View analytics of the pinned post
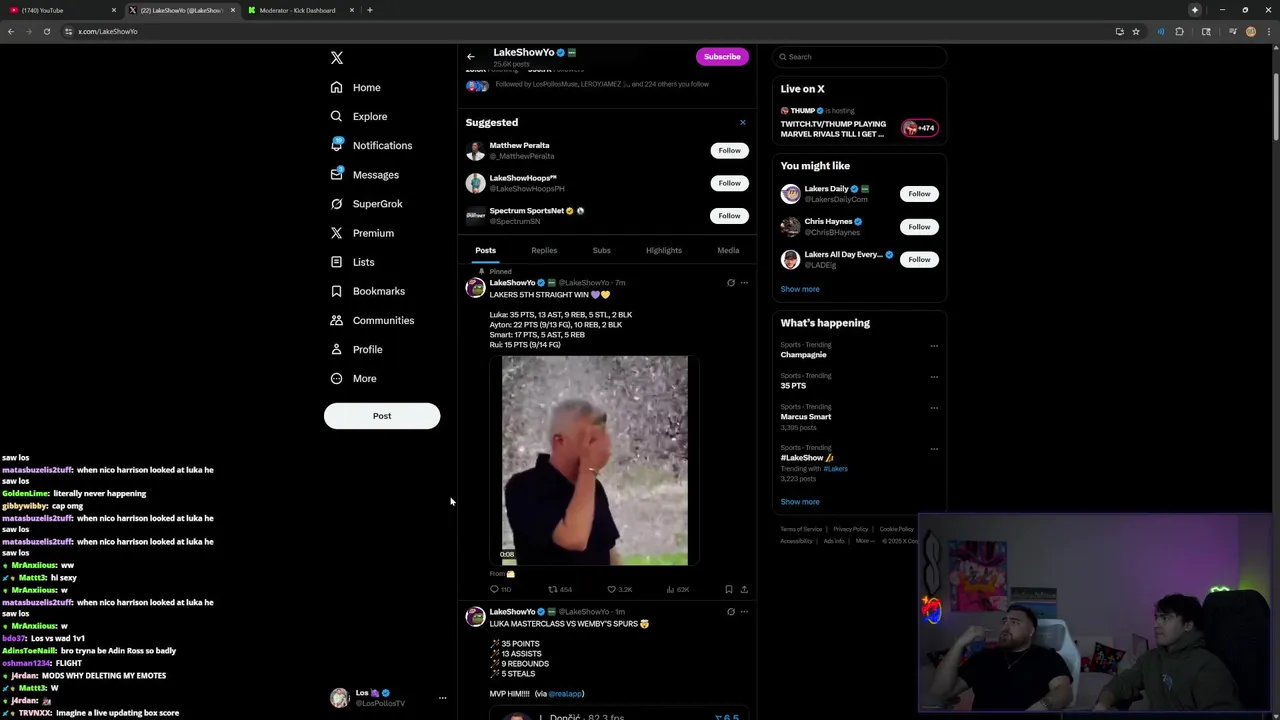 pyautogui.click(x=678, y=589)
